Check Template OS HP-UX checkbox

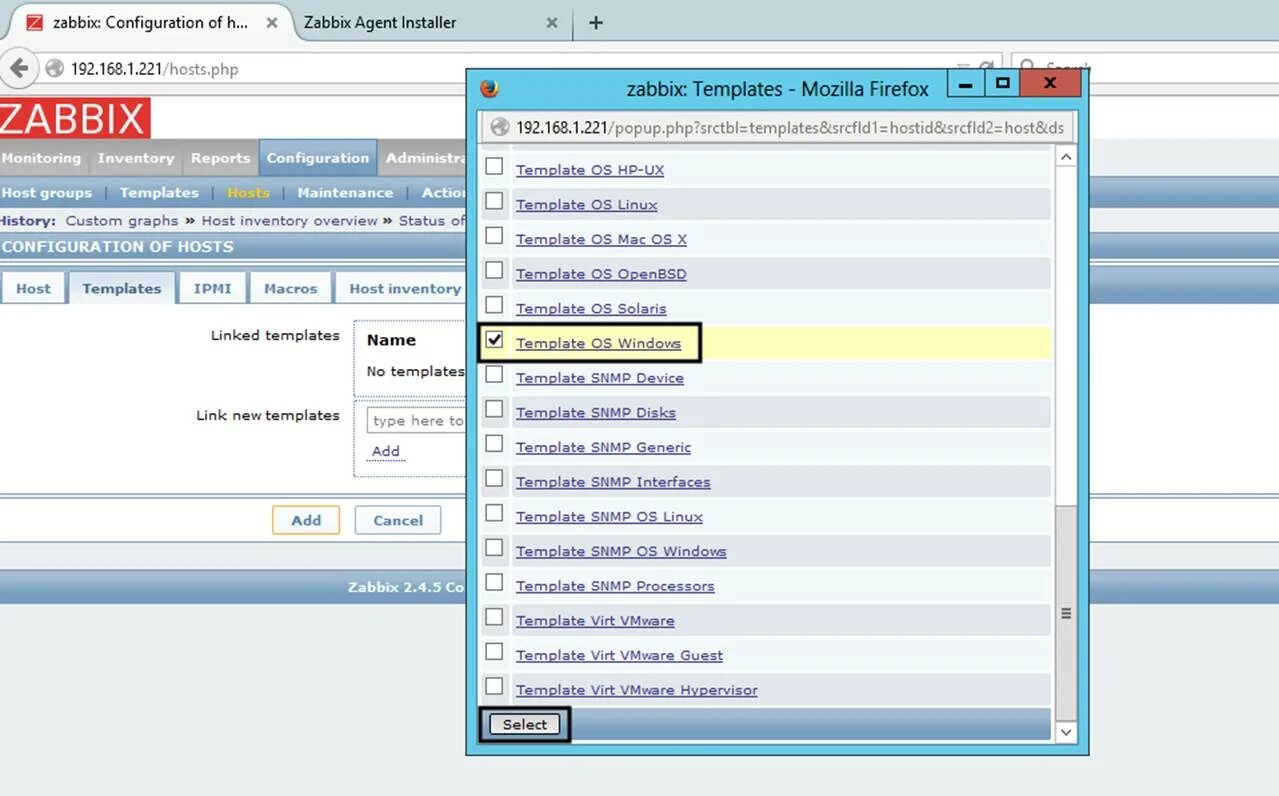(x=494, y=167)
